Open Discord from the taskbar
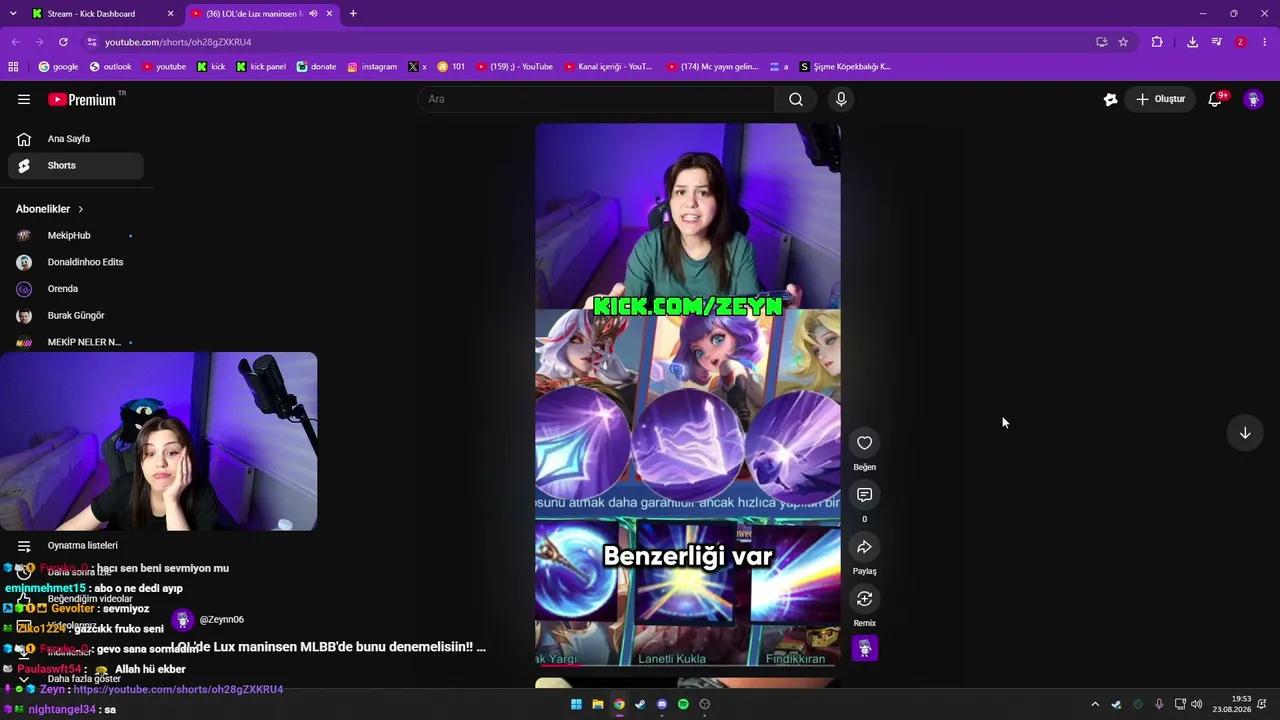The image size is (1280, 720). coord(662,704)
